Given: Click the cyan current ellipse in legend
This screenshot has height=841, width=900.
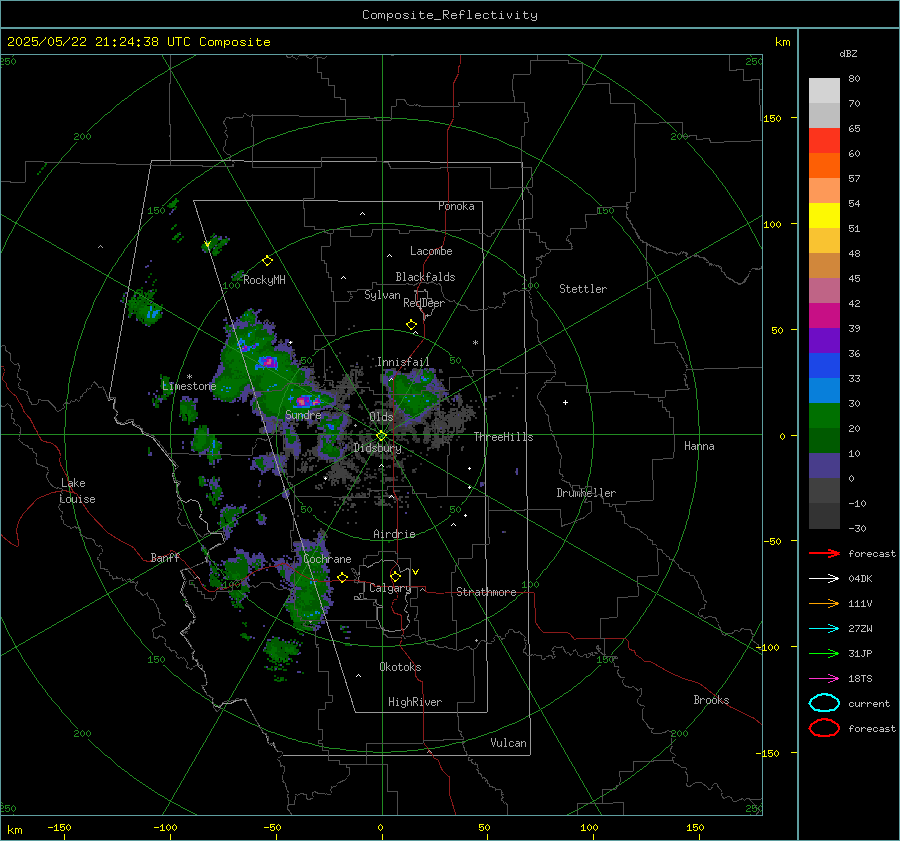Looking at the screenshot, I should pos(824,703).
